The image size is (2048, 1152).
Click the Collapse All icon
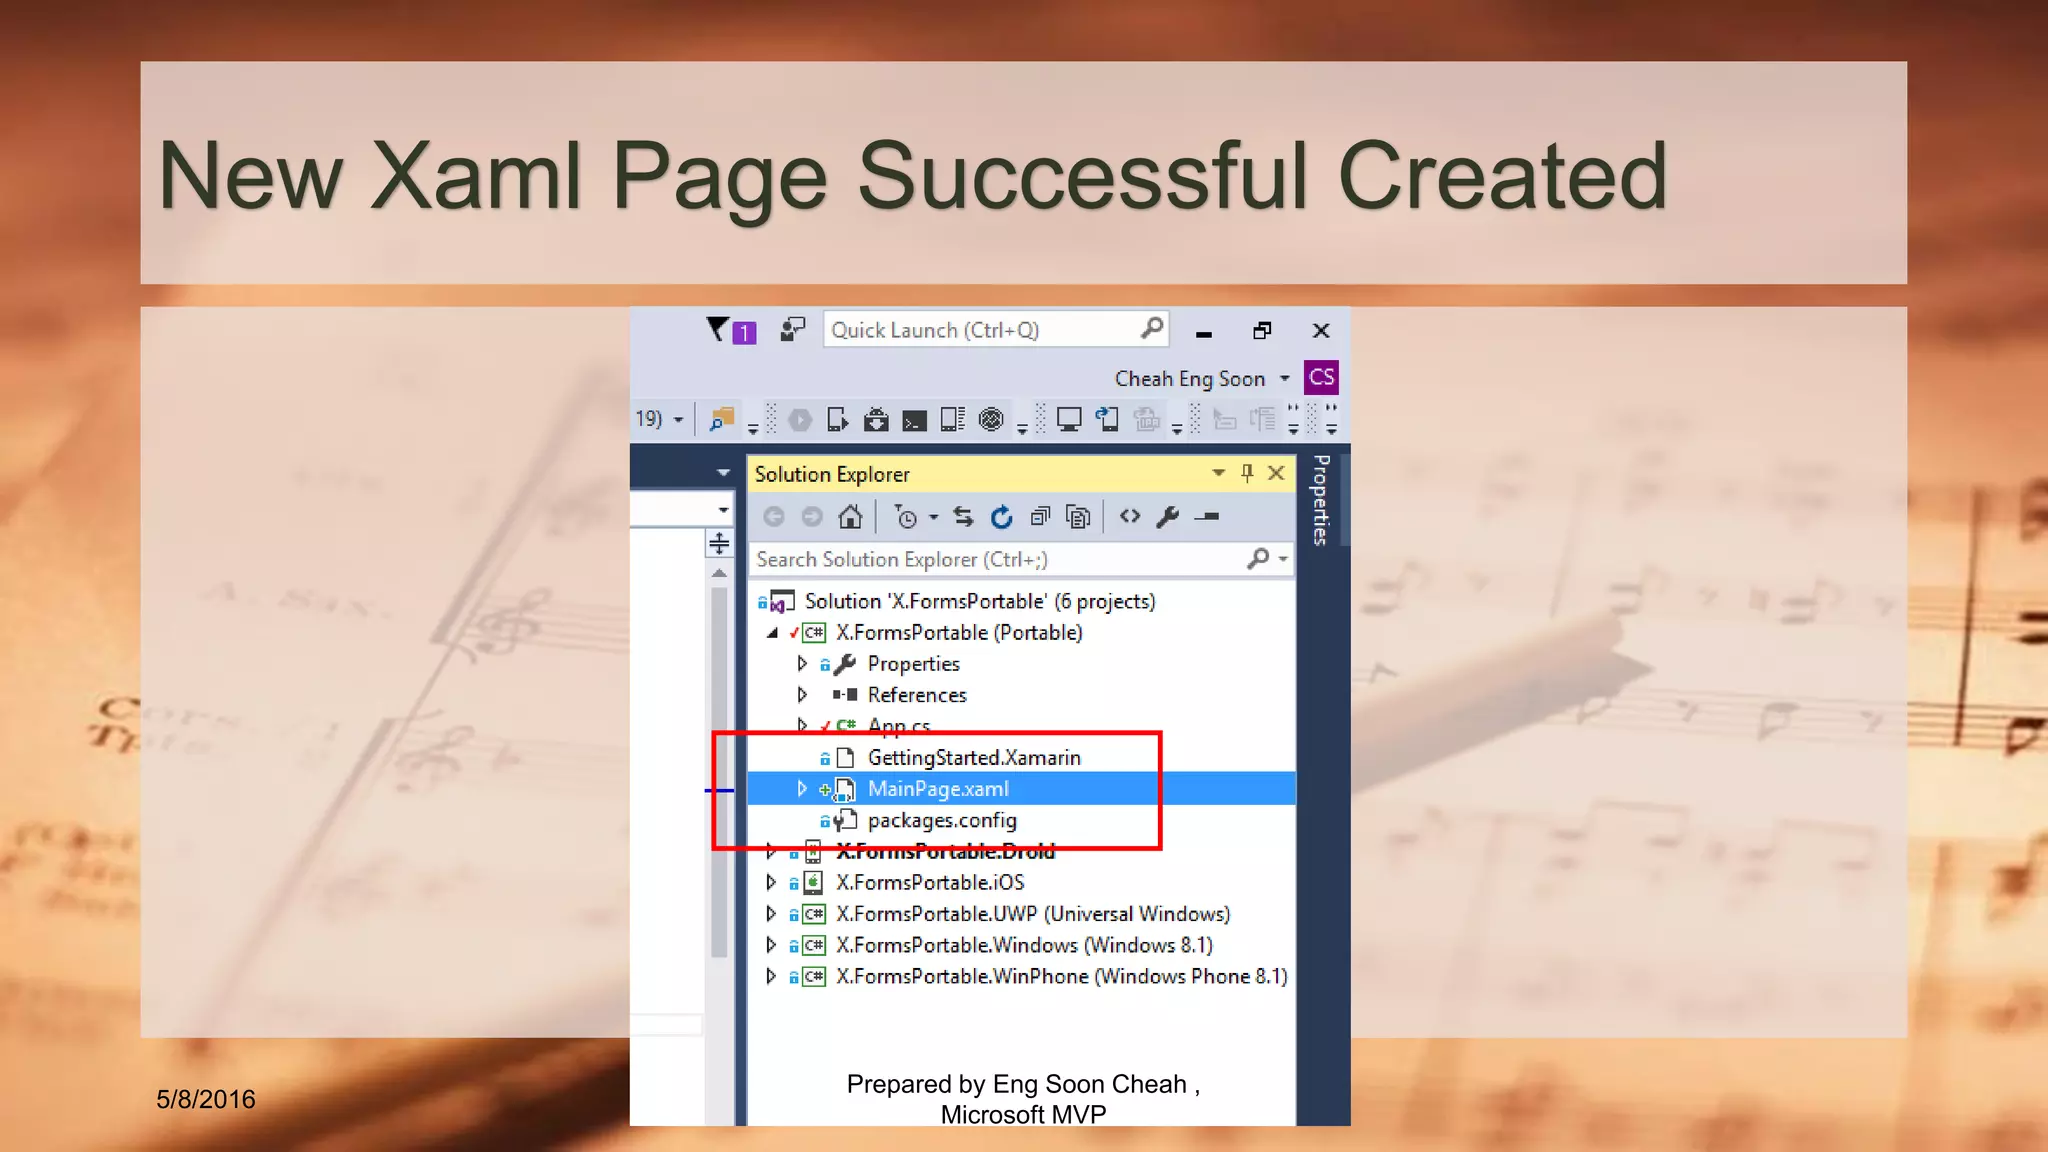tap(1040, 517)
